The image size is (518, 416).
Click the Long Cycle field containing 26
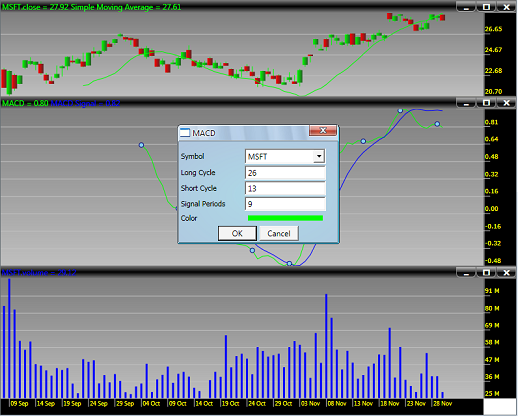click(x=285, y=173)
